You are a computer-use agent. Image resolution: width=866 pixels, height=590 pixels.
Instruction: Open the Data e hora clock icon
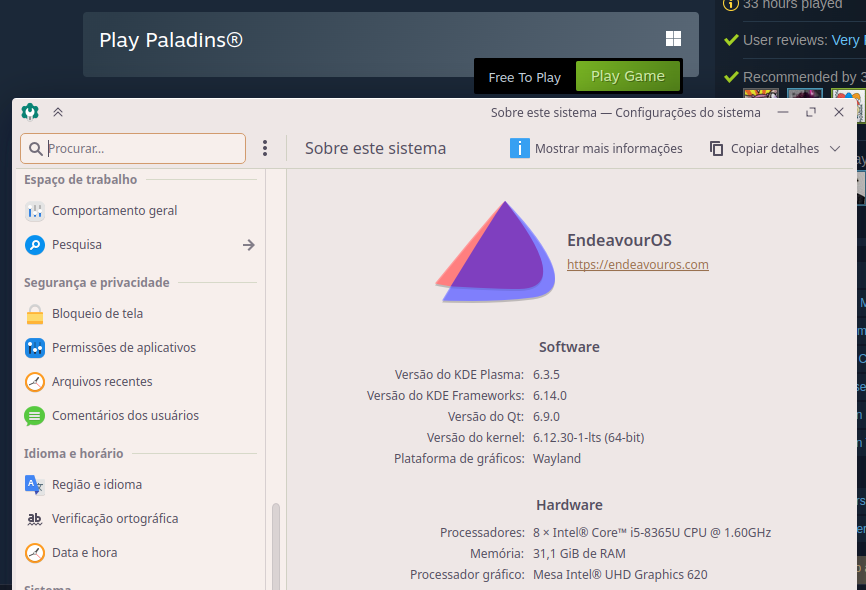[35, 553]
